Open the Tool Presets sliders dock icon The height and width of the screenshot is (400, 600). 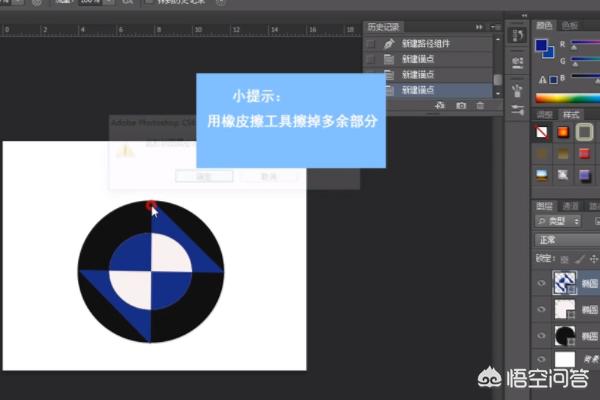coord(517,111)
